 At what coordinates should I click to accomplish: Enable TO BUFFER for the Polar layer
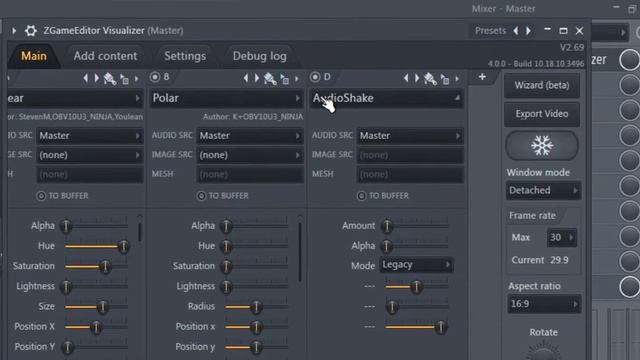(x=201, y=196)
